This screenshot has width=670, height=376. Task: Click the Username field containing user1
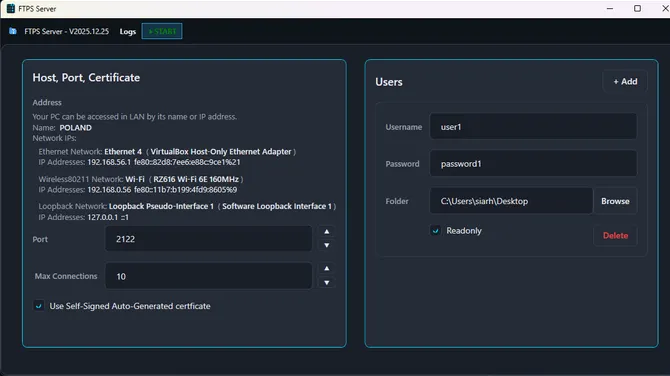[533, 126]
